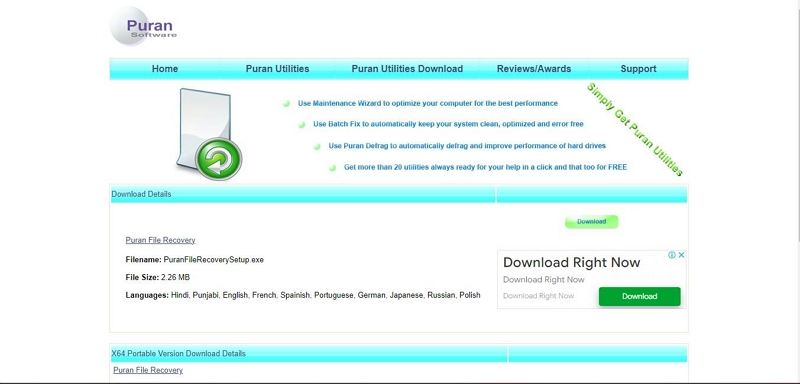Open Puran File Recovery link under Download Details
The image size is (800, 384).
pyautogui.click(x=160, y=240)
